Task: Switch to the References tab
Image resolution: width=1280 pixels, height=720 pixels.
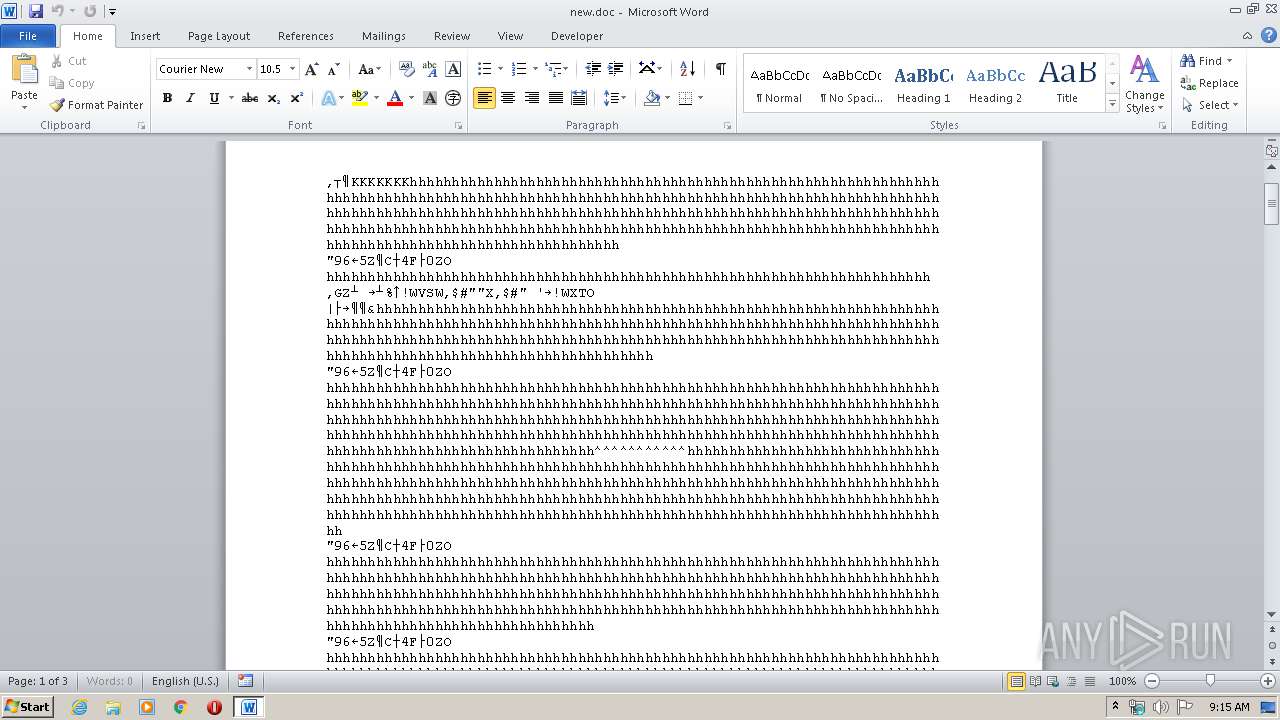Action: [x=306, y=36]
